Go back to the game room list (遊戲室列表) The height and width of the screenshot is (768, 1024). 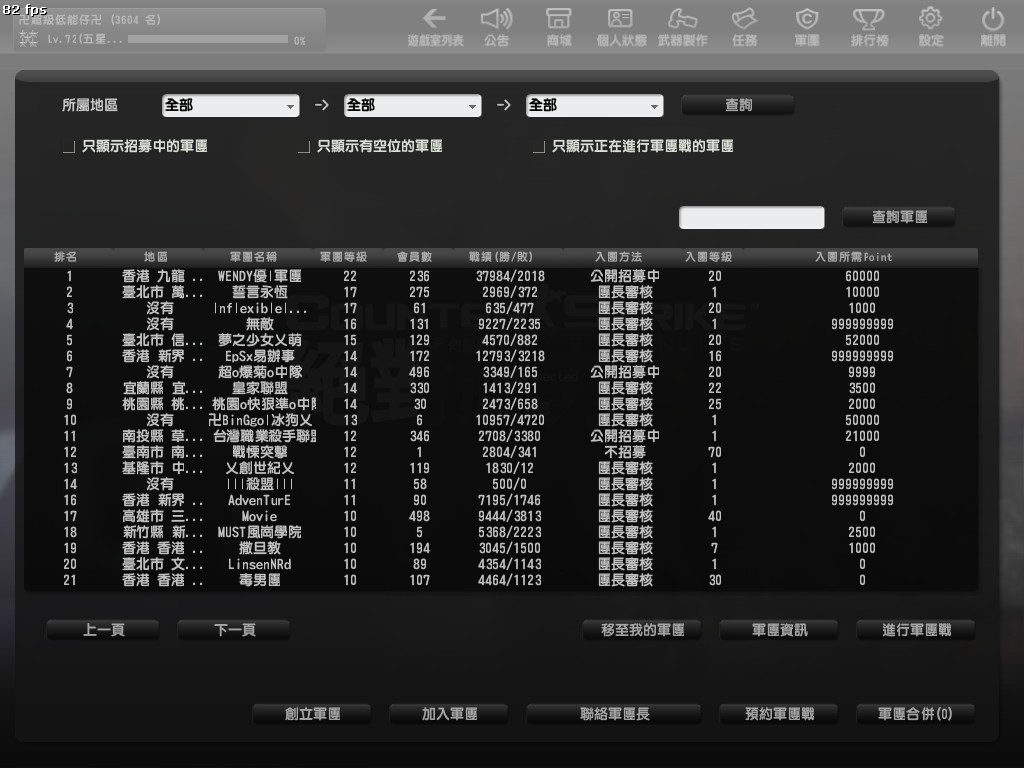point(435,26)
